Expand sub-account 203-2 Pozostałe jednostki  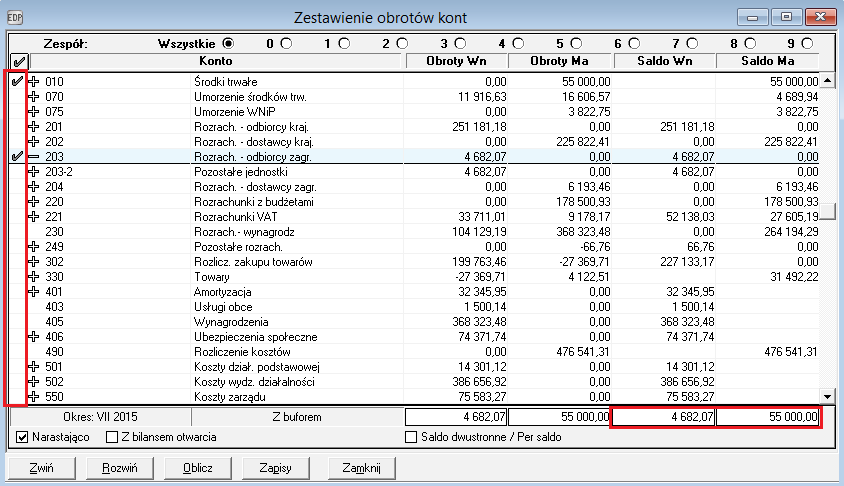click(33, 172)
